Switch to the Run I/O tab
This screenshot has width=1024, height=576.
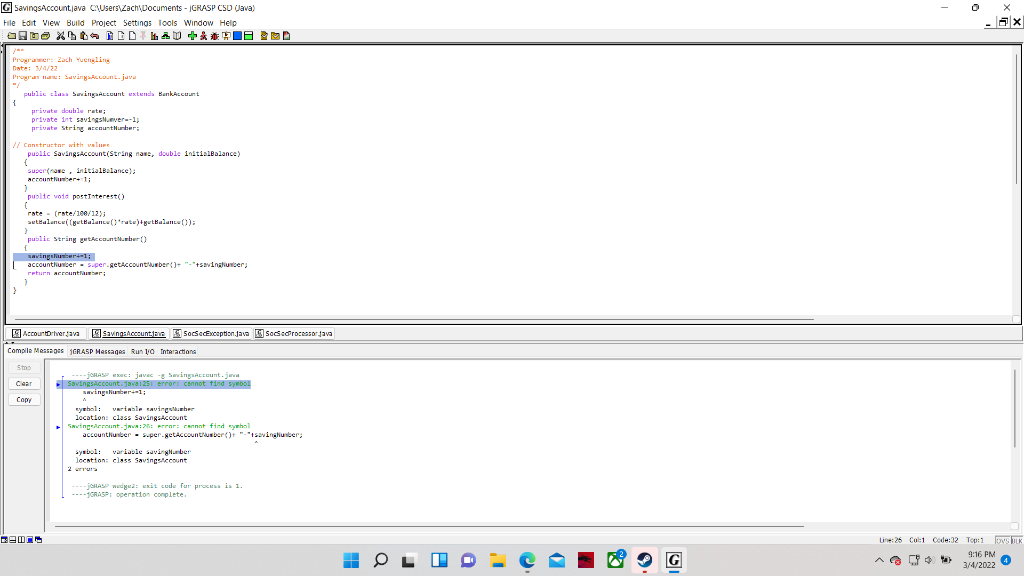142,351
